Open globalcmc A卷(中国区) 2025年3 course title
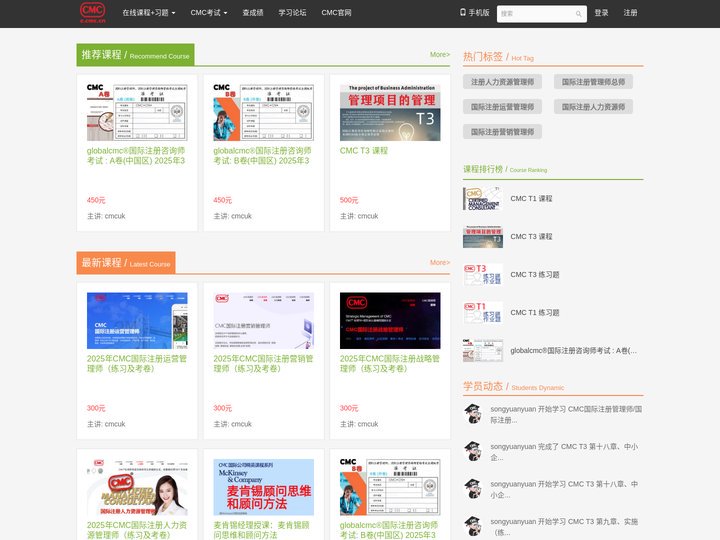This screenshot has width=720, height=540. tap(136, 156)
